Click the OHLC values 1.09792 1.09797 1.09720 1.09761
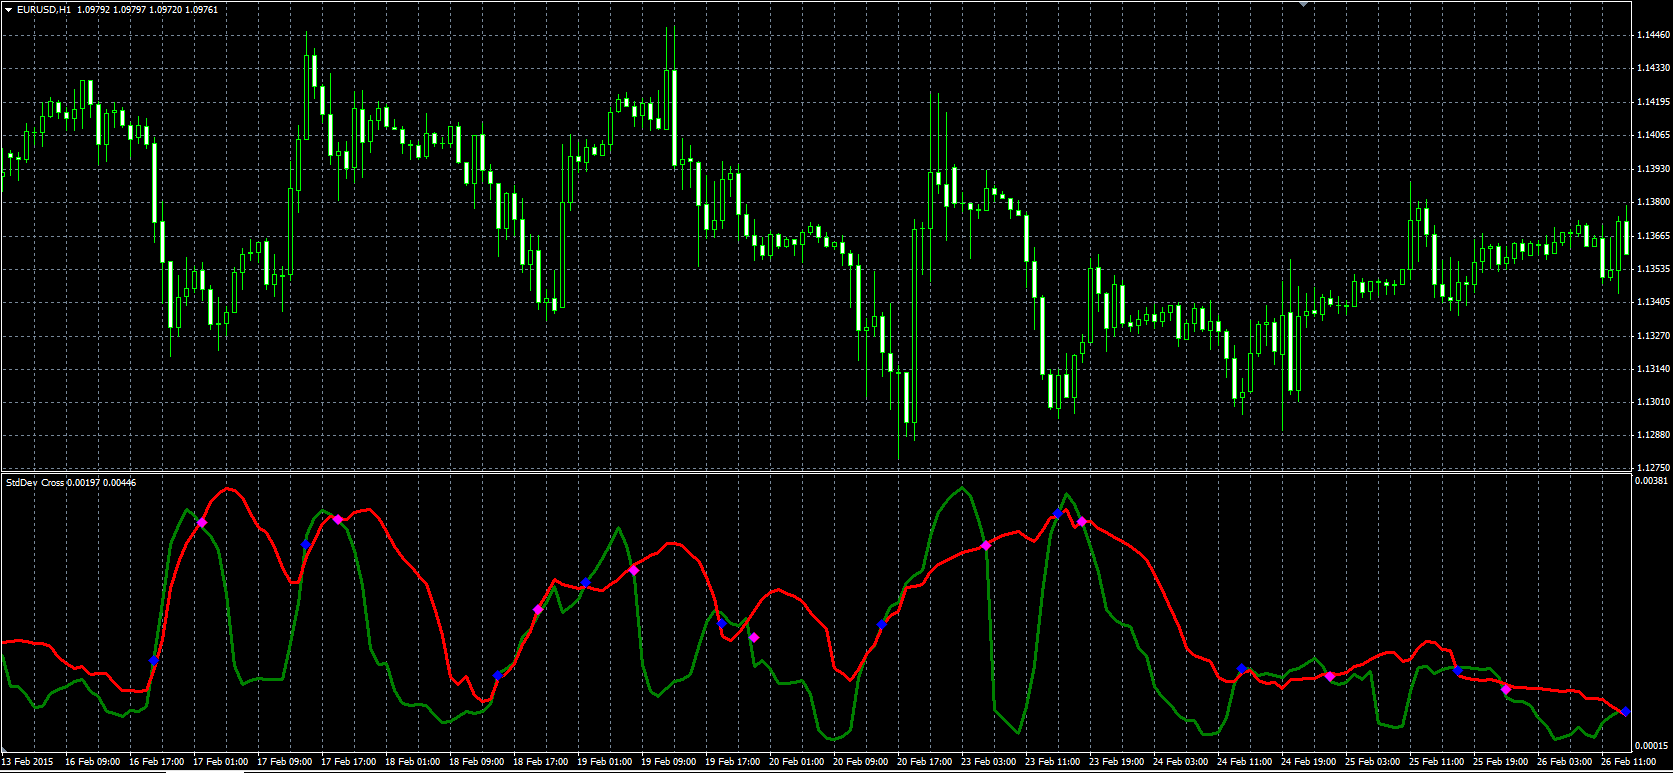Viewport: 1673px width, 773px height. point(148,10)
